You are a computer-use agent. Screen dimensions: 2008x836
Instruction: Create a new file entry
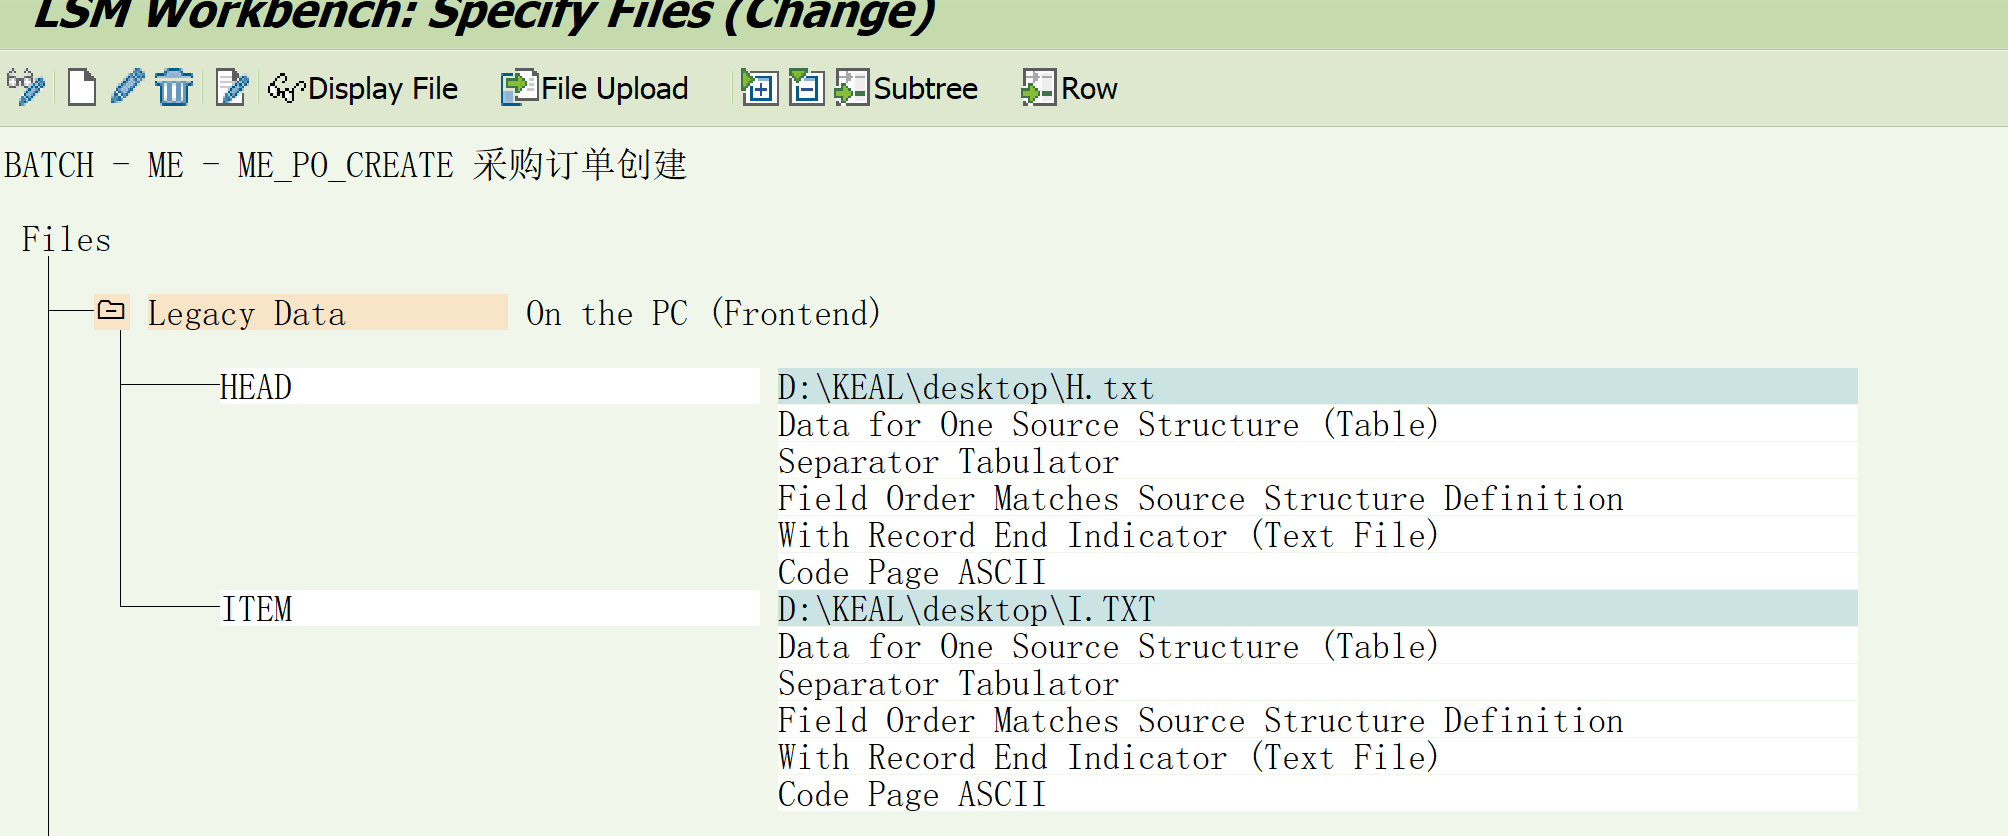(82, 88)
